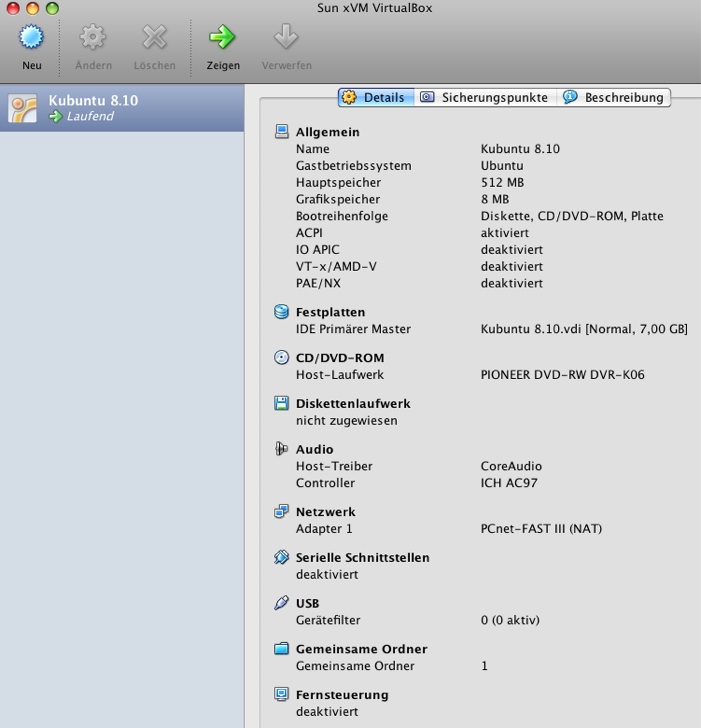Viewport: 701px width, 728px height.
Task: Click the USB plug icon
Action: point(281,603)
